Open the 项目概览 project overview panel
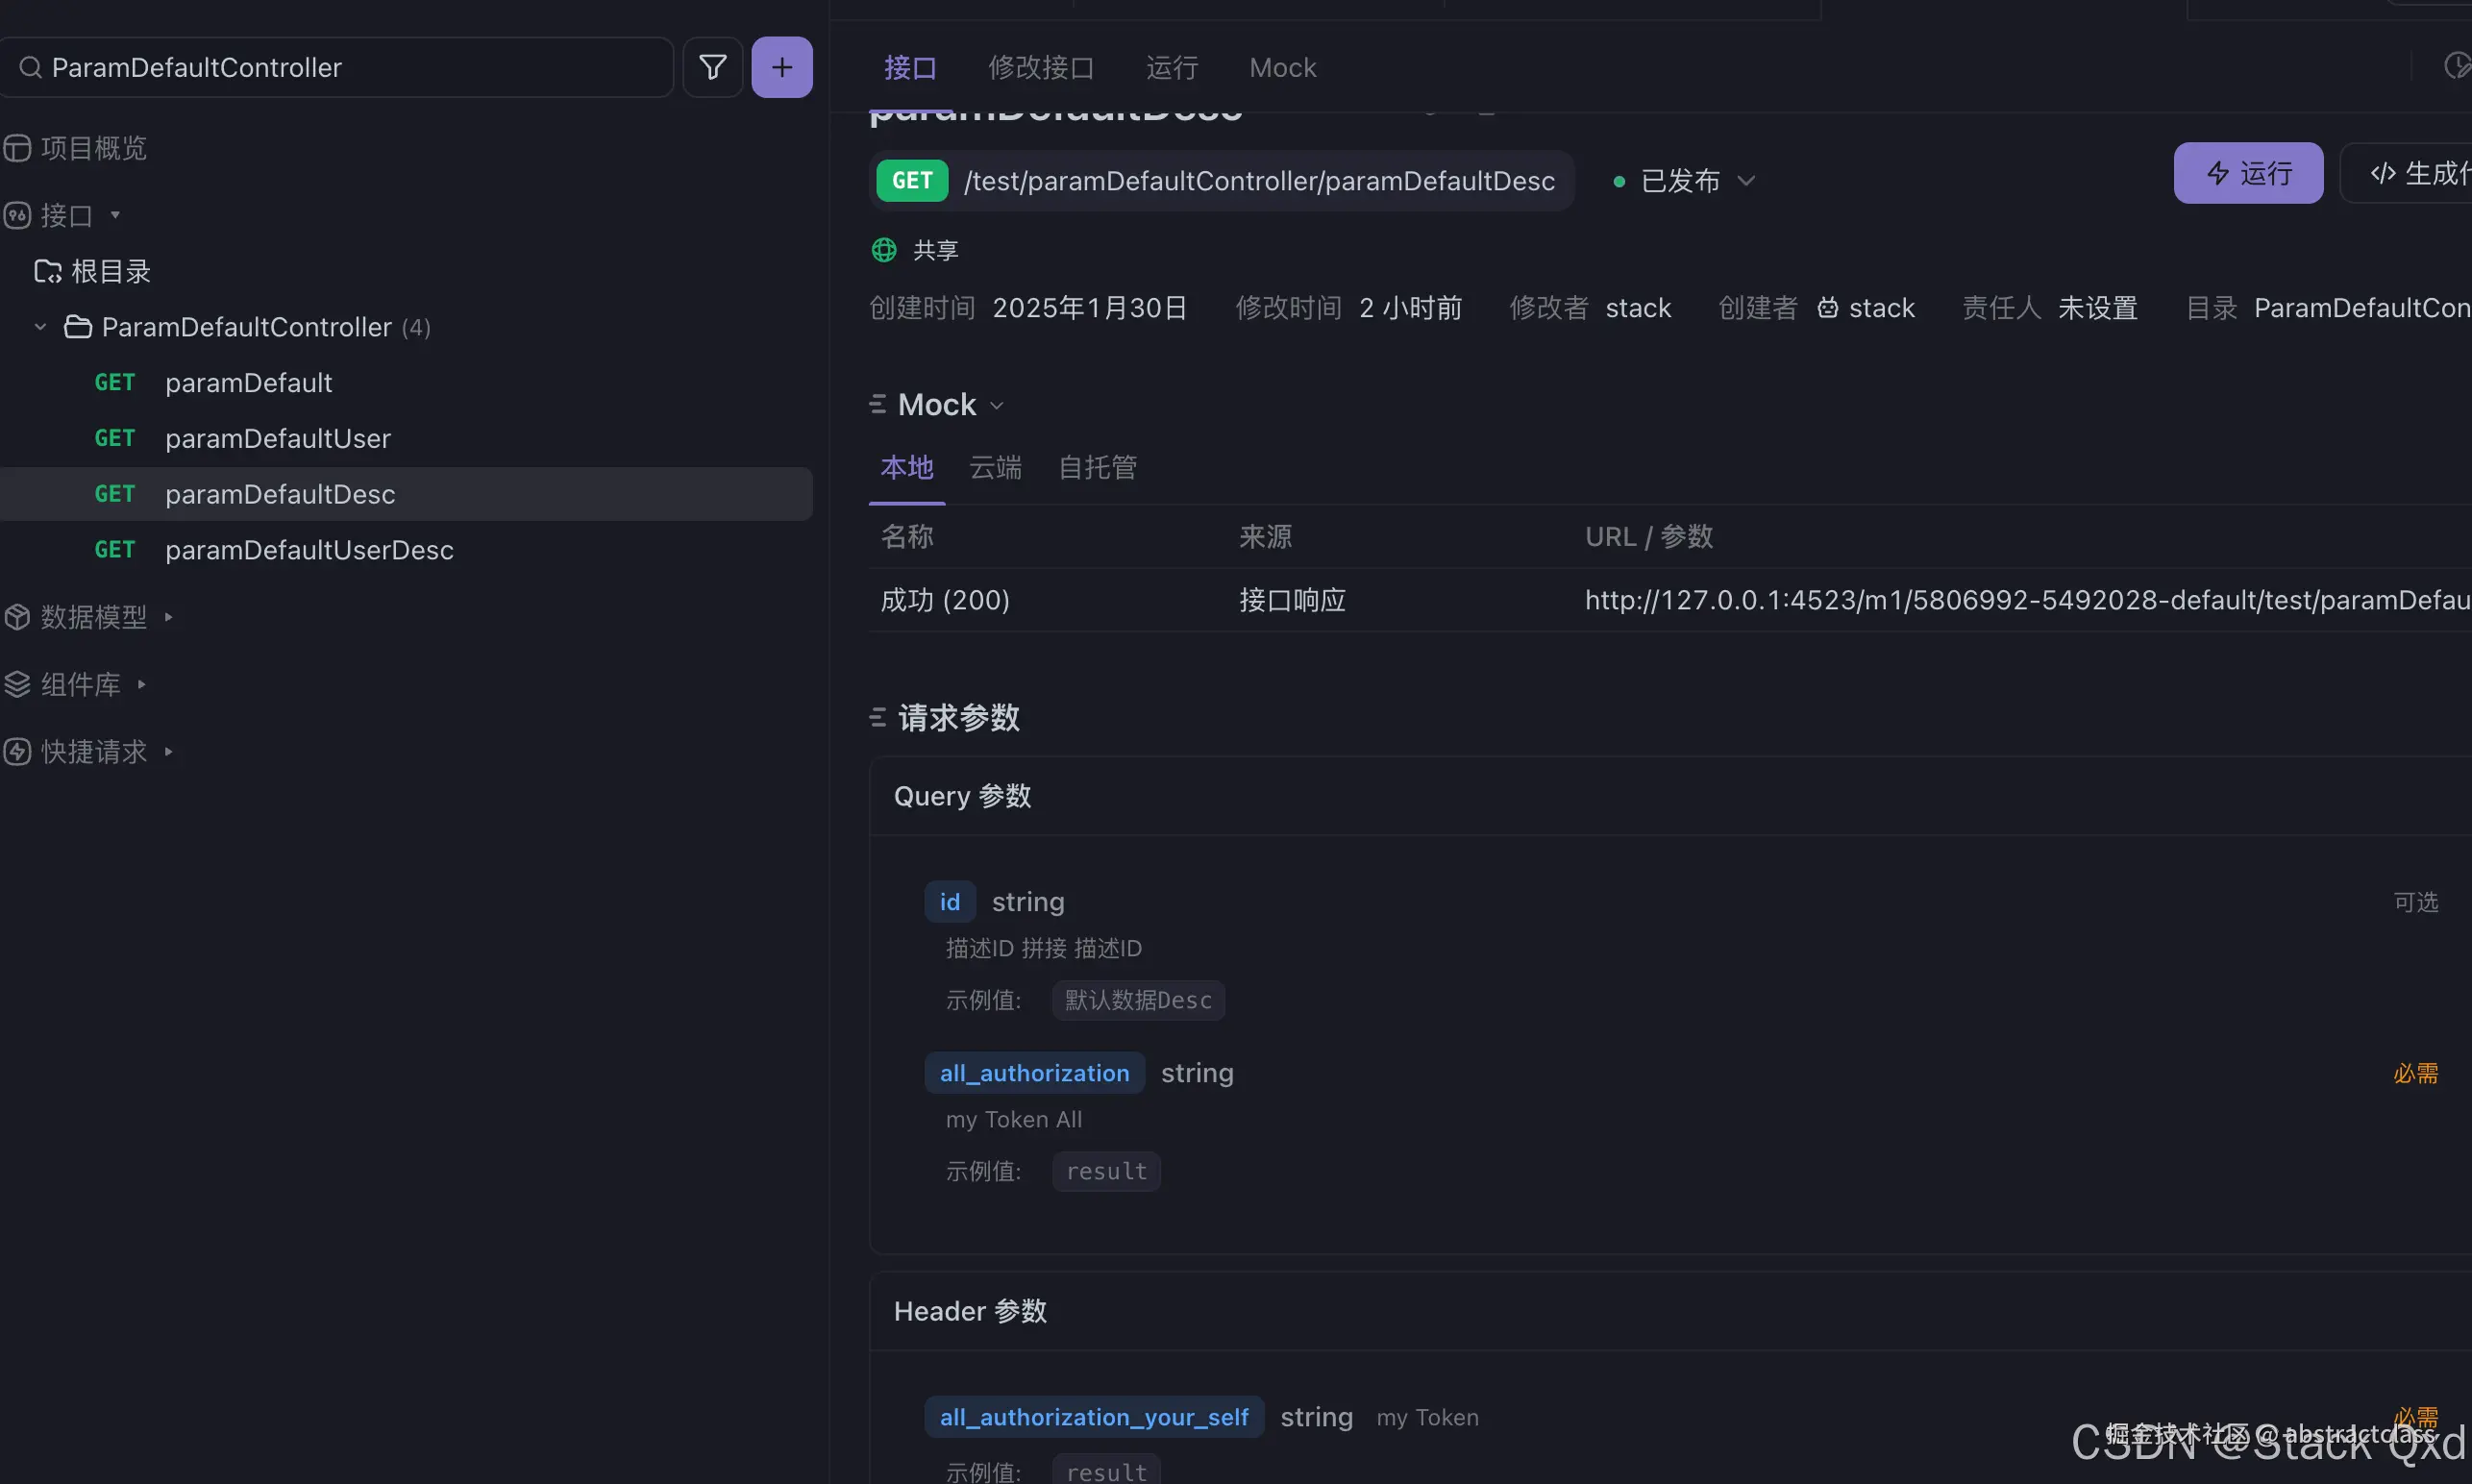The height and width of the screenshot is (1484, 2472). (x=95, y=147)
